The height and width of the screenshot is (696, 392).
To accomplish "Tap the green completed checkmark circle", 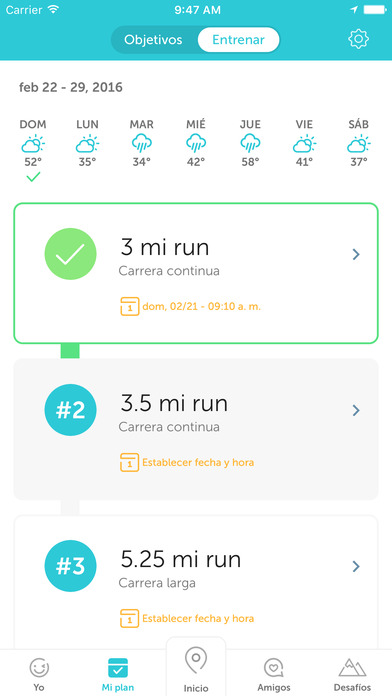I will tap(70, 254).
